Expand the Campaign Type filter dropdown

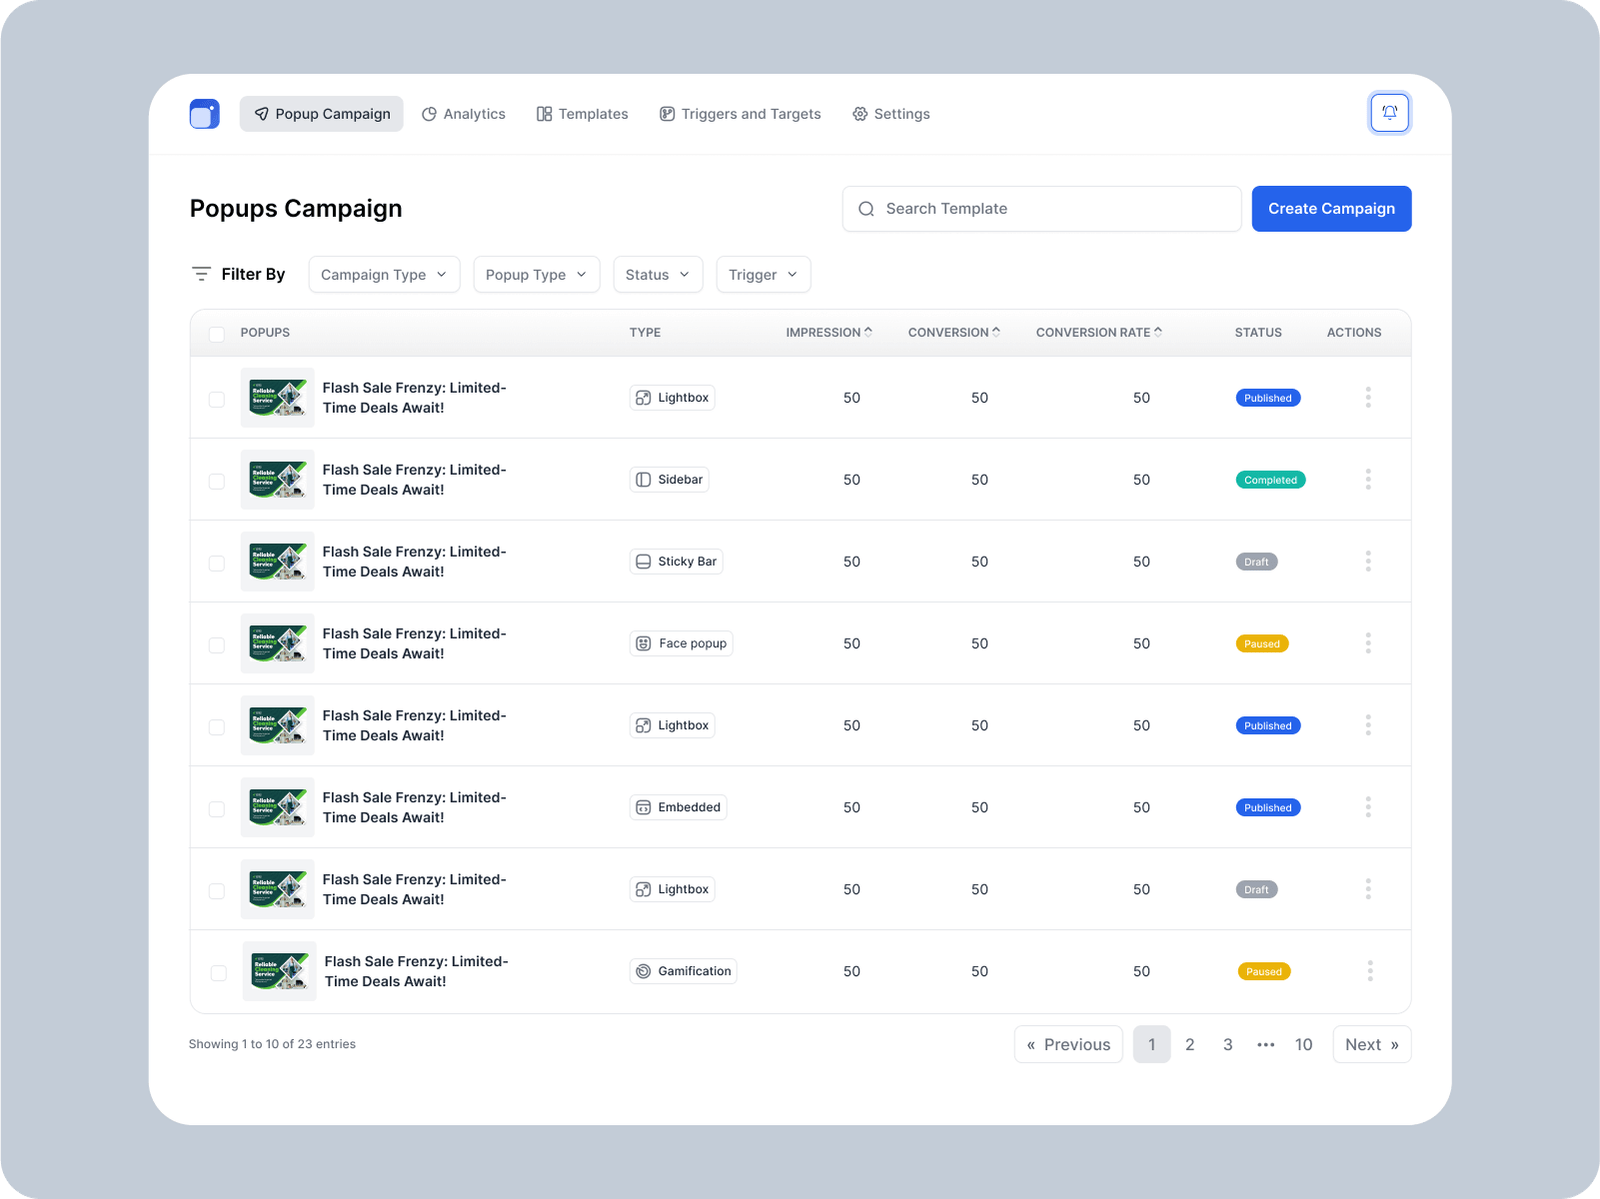(384, 275)
